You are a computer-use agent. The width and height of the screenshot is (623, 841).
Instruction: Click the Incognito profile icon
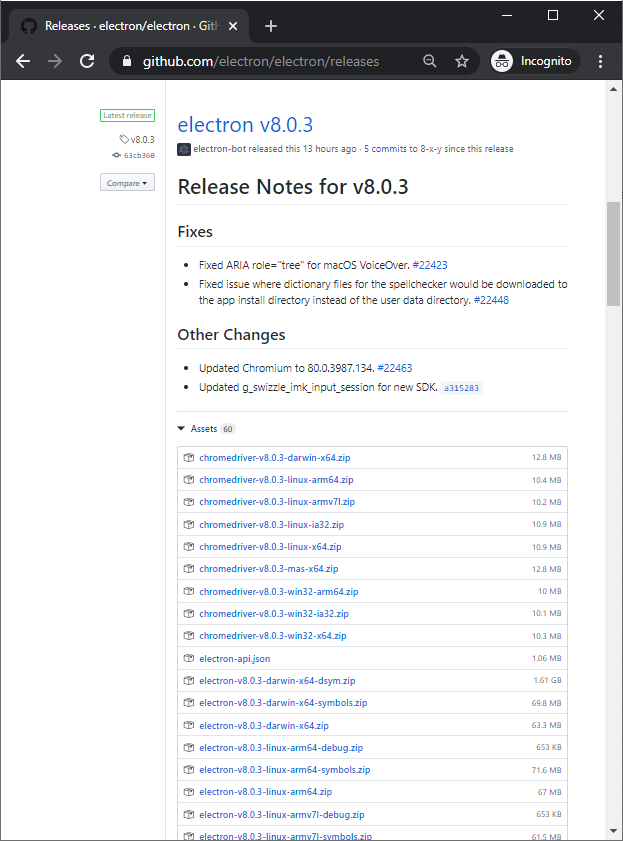click(502, 61)
